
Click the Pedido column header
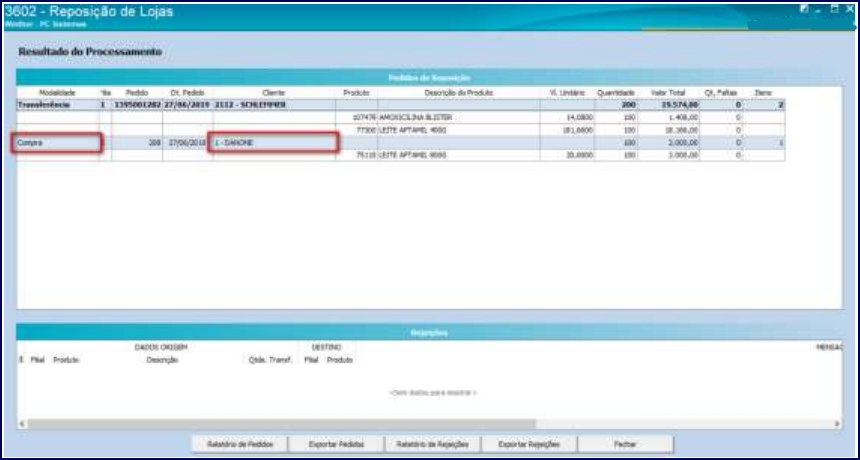pos(137,93)
